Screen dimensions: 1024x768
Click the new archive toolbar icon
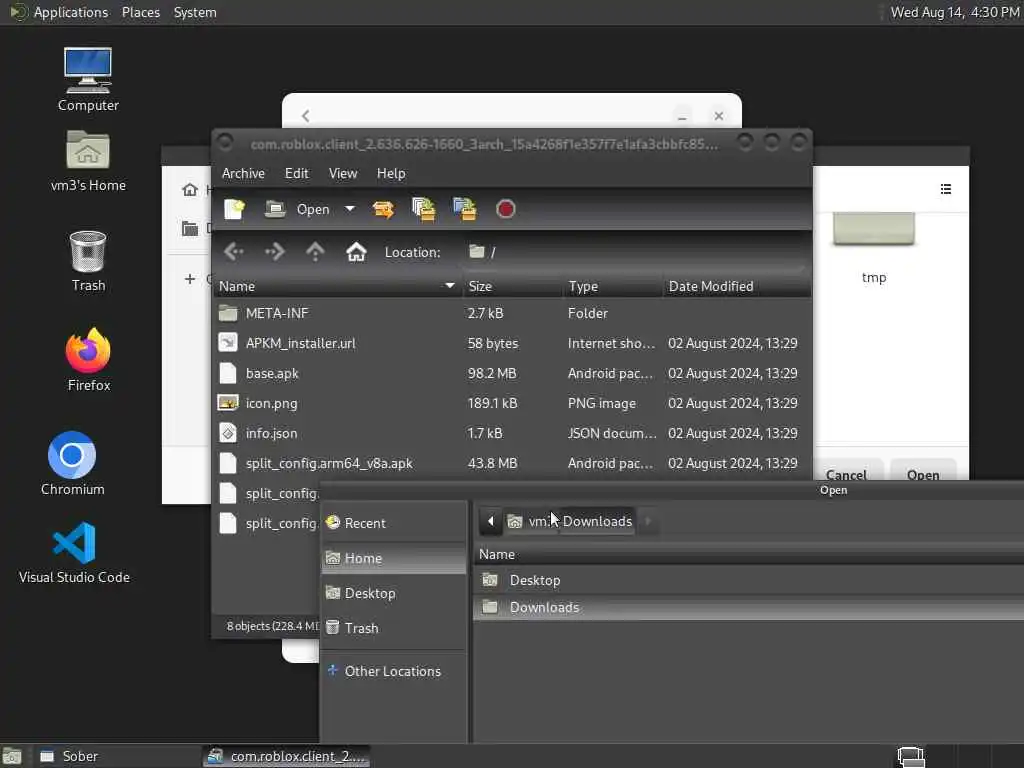click(234, 209)
